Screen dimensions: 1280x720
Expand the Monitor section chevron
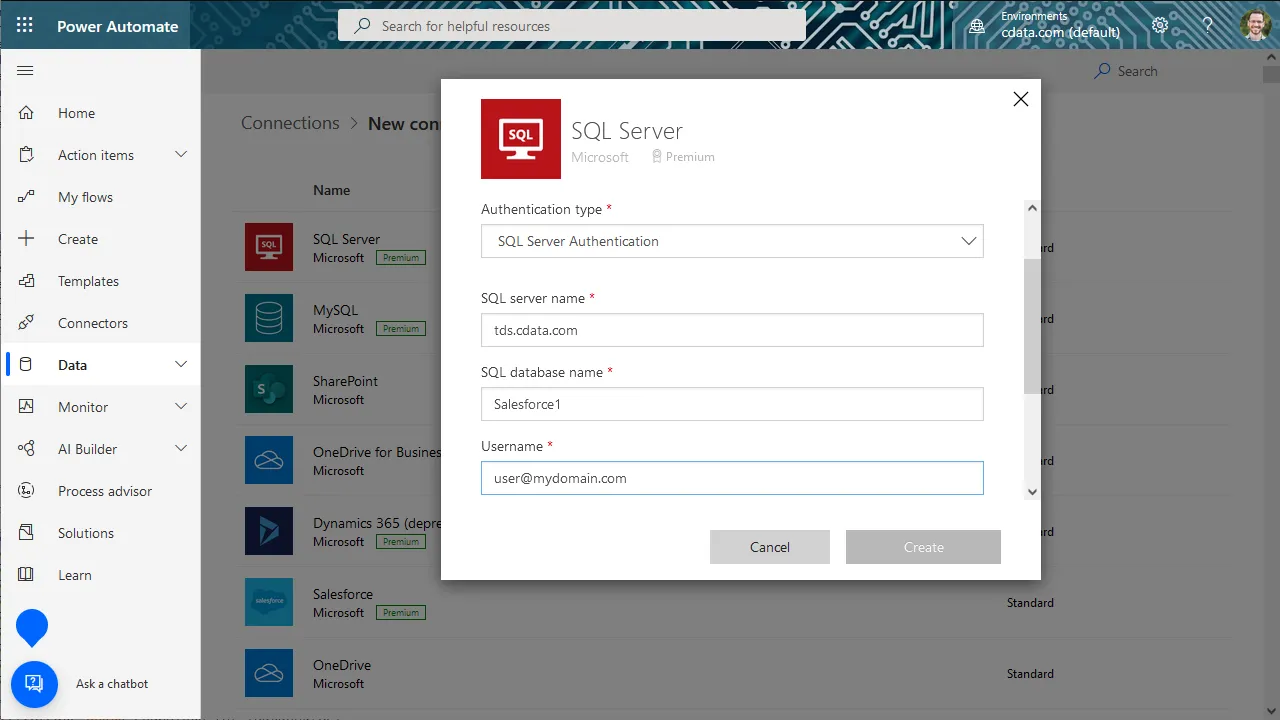point(181,407)
